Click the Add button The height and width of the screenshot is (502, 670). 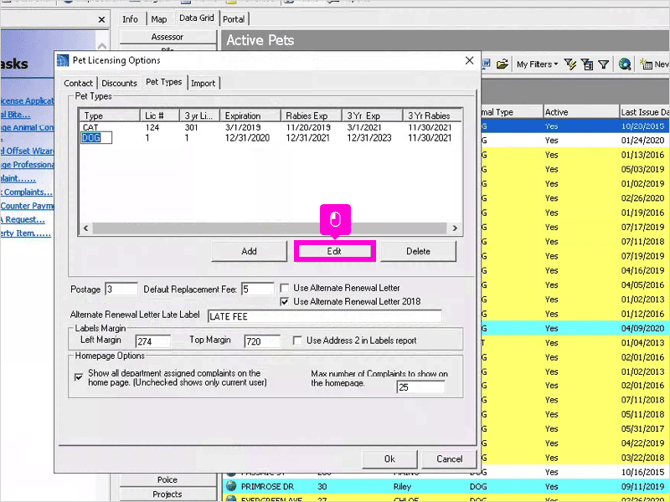249,251
